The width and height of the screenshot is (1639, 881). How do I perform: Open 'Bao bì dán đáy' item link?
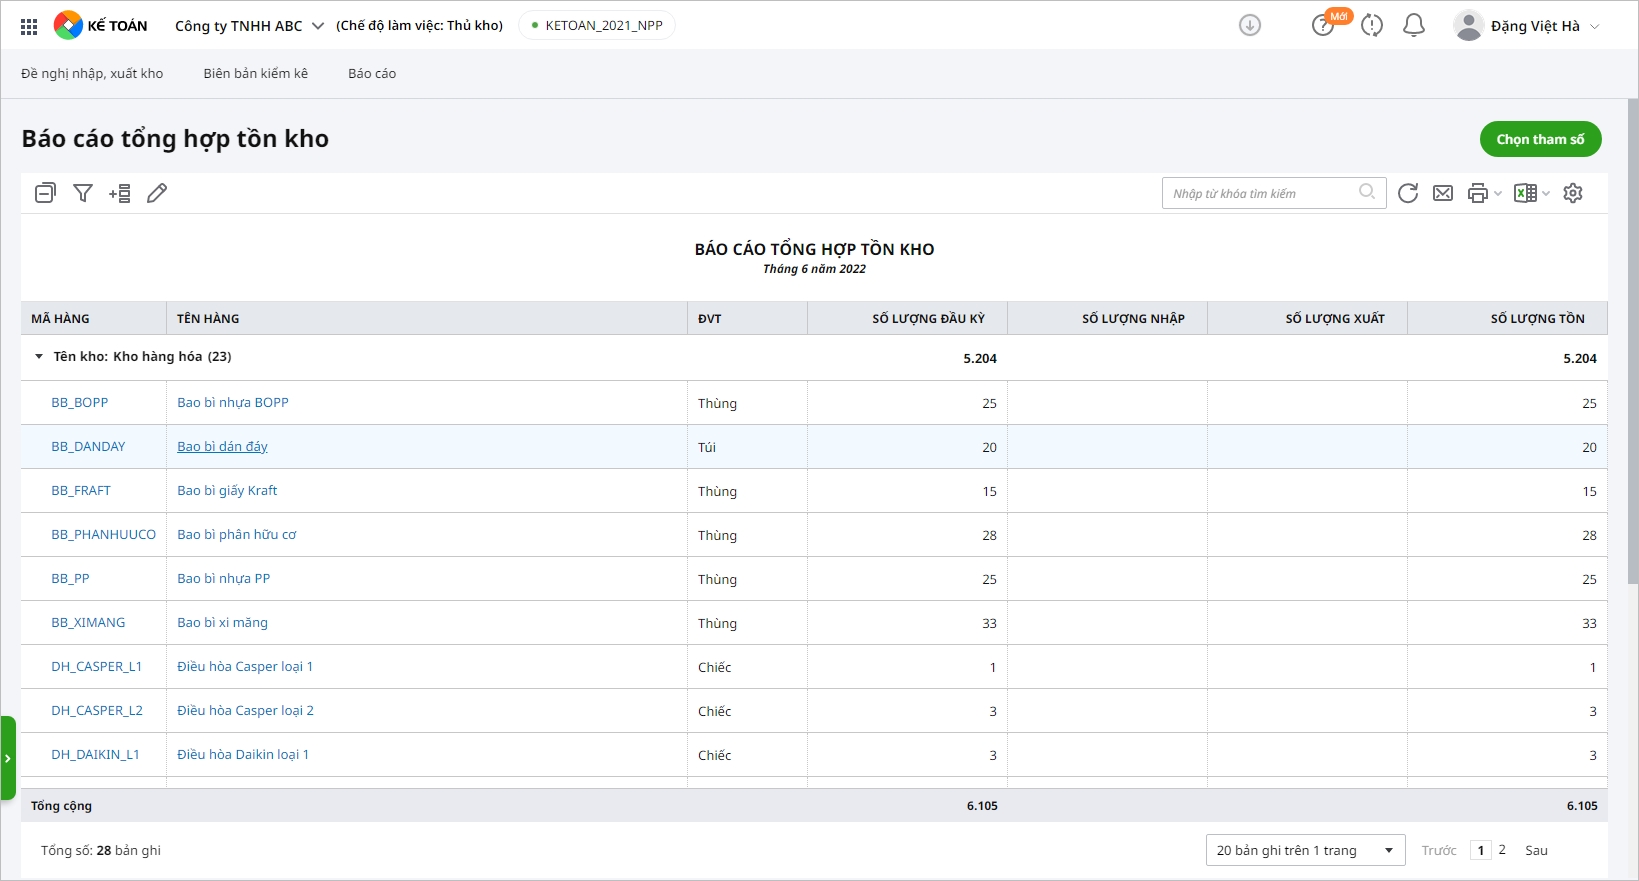(222, 446)
